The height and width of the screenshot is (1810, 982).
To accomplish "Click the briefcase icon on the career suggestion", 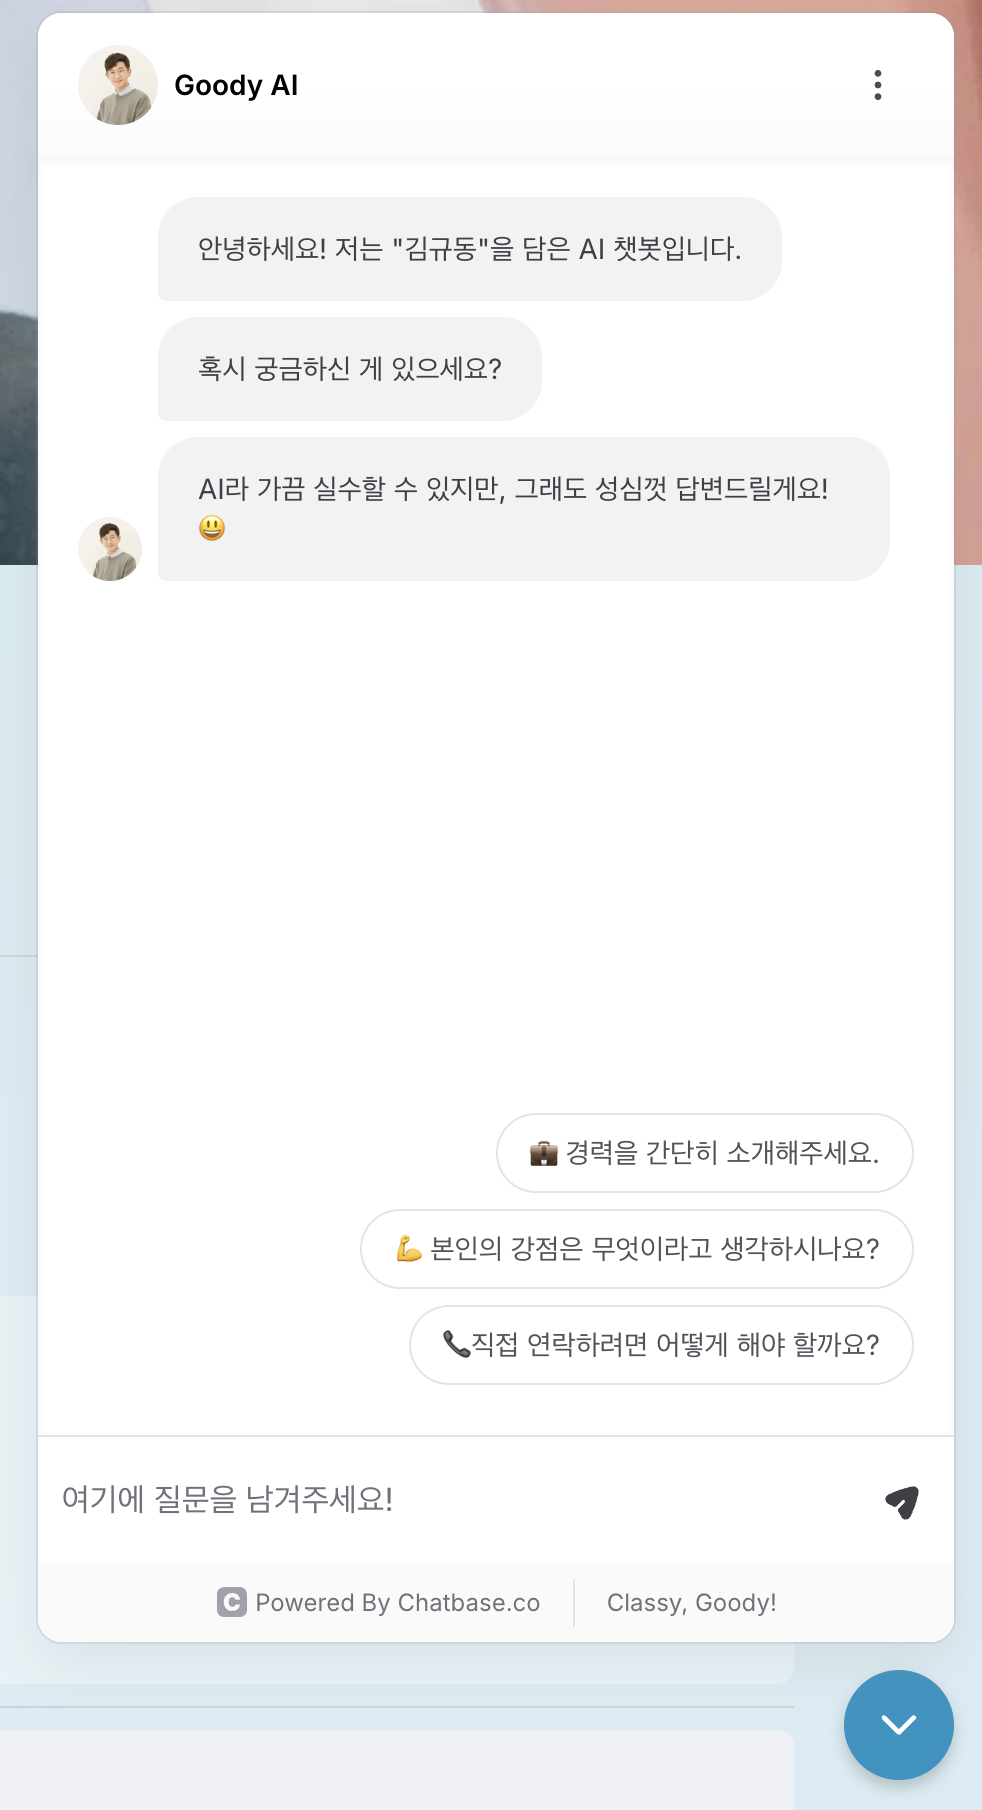I will (x=543, y=1153).
